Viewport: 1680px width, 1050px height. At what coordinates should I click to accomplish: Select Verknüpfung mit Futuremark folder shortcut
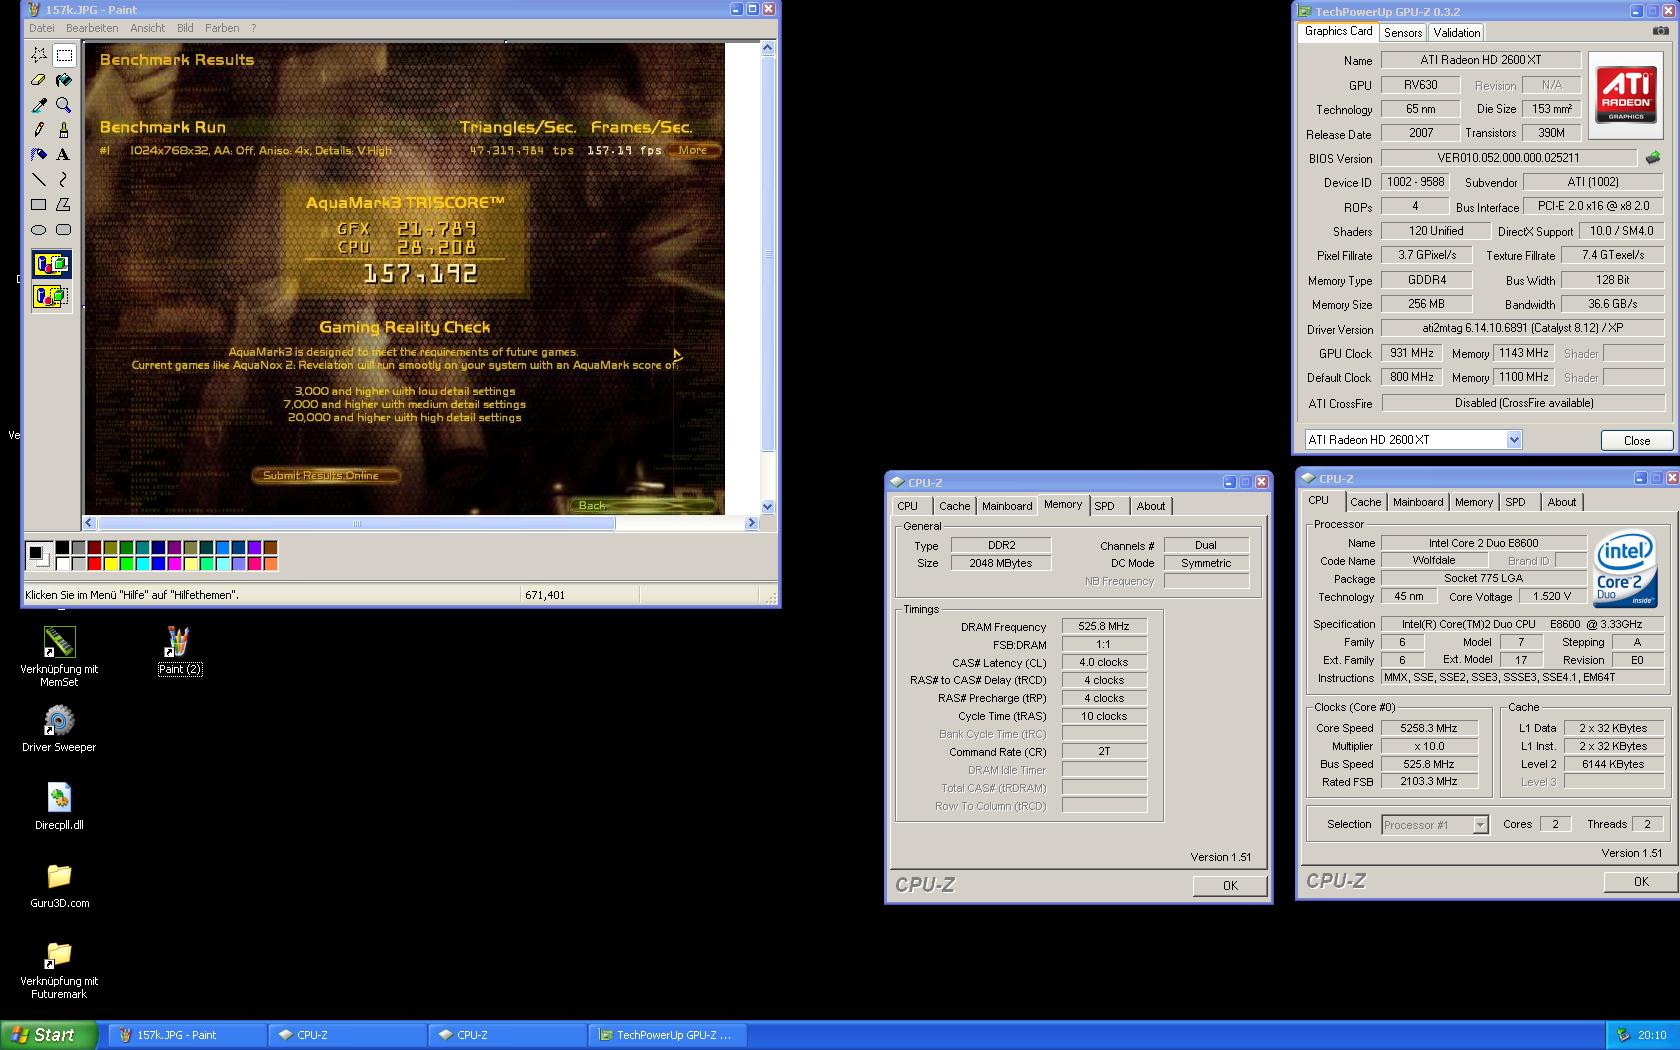[x=59, y=970]
